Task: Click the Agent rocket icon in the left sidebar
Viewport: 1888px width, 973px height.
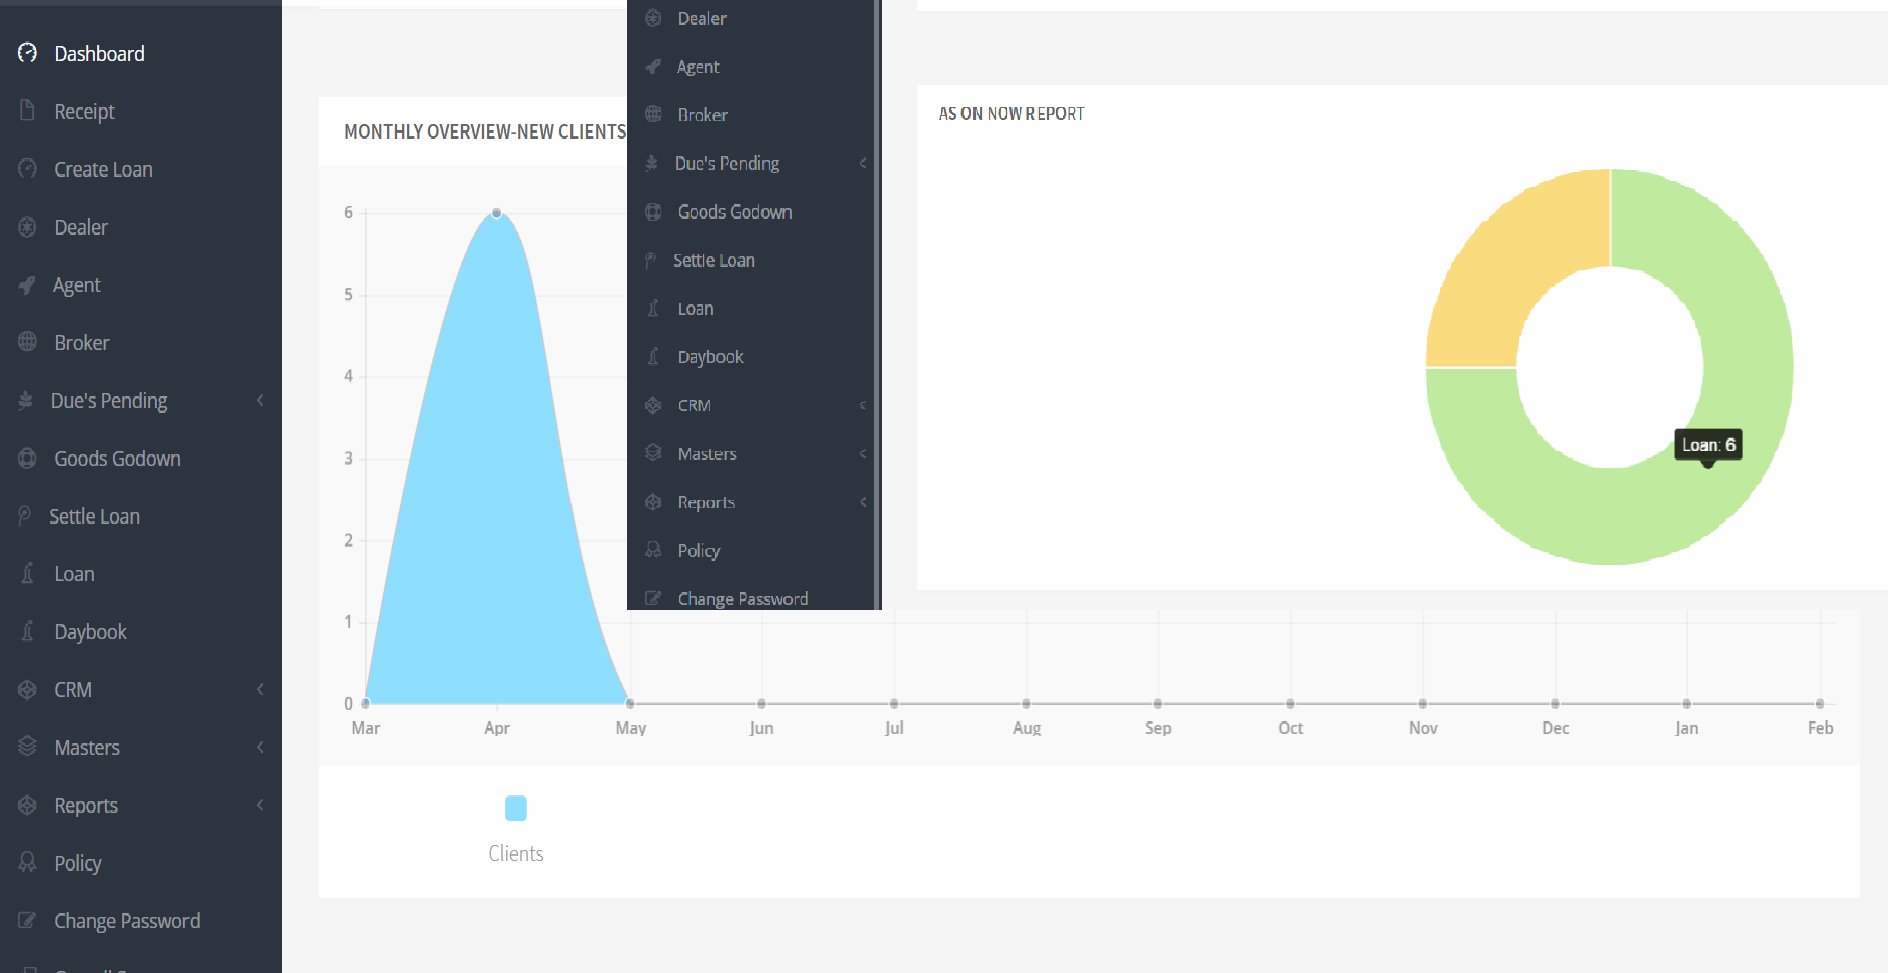Action: [28, 285]
